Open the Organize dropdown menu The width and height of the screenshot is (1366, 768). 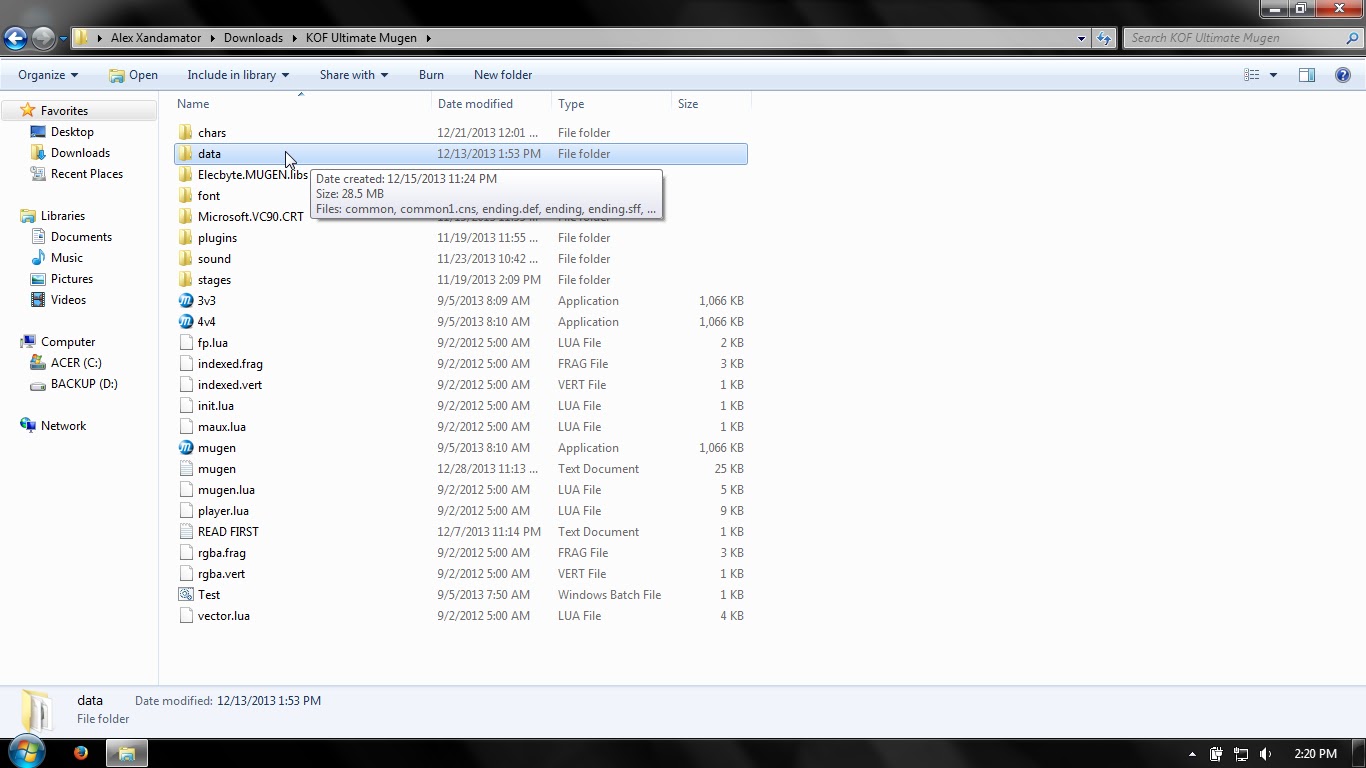coord(47,74)
